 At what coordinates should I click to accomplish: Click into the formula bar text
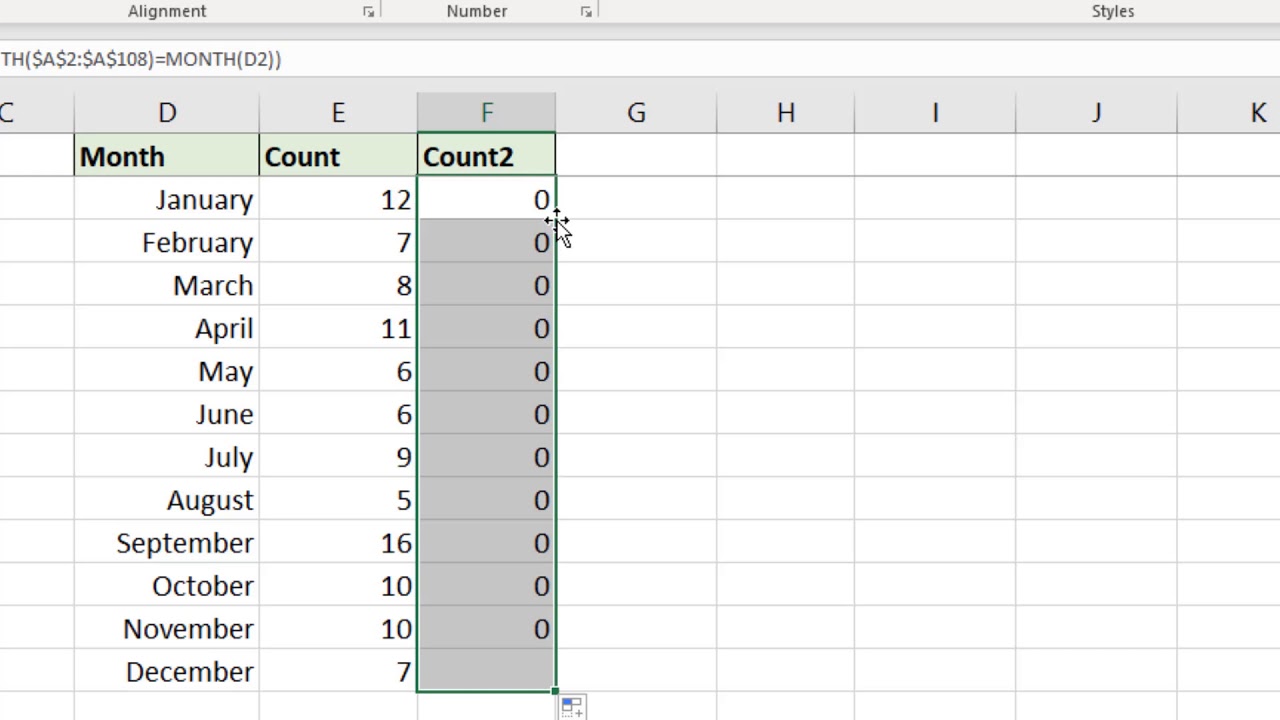[141, 59]
